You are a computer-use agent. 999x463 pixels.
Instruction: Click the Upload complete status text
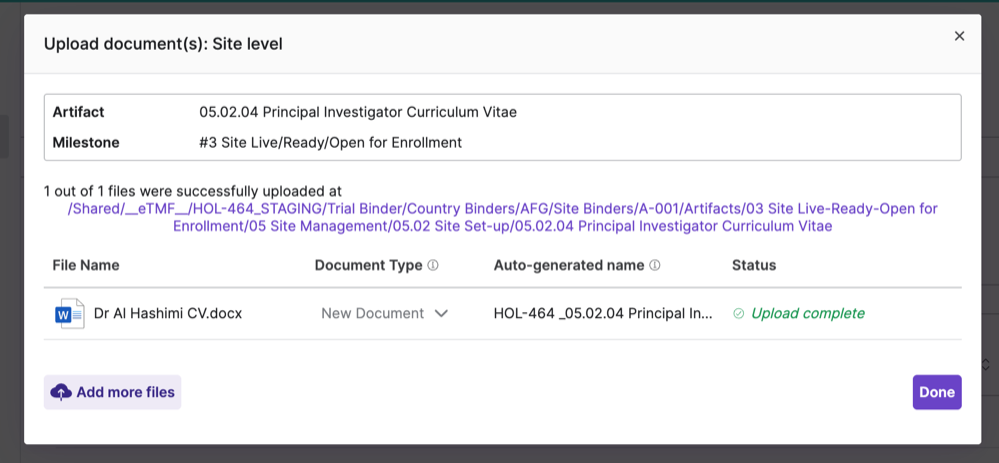(807, 313)
